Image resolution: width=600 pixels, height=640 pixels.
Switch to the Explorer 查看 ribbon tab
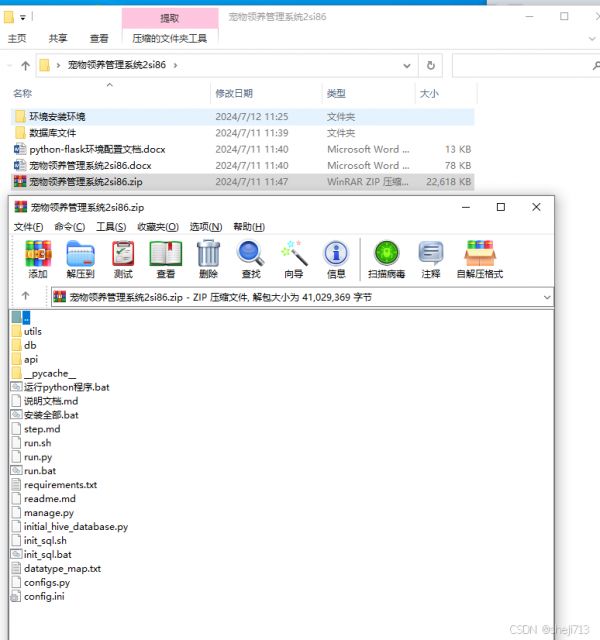[99, 39]
